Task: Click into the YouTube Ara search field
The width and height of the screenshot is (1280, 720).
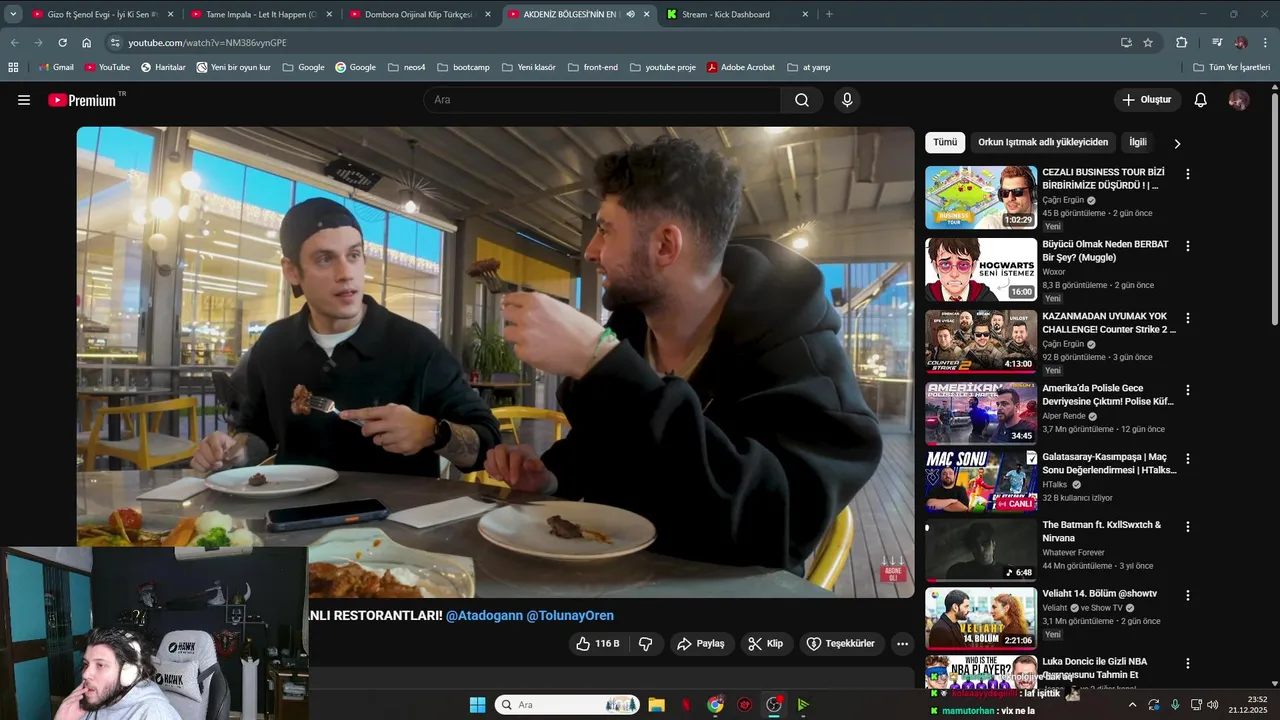Action: point(602,100)
